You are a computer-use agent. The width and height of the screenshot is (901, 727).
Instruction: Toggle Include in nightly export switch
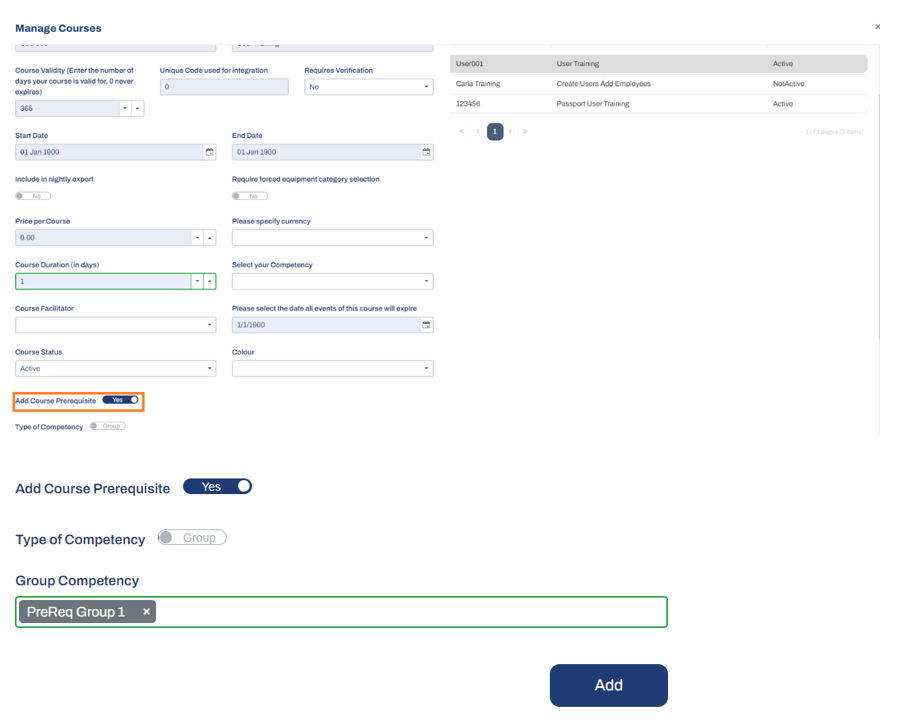(x=33, y=197)
